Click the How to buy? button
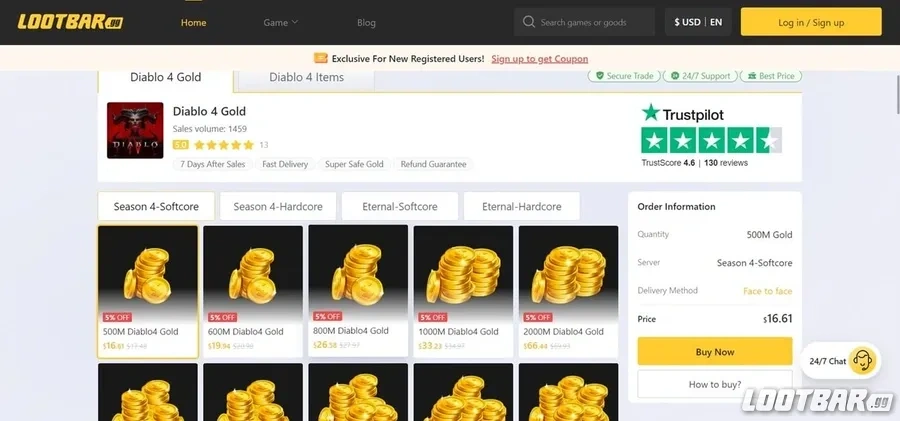The width and height of the screenshot is (900, 421). 715,384
